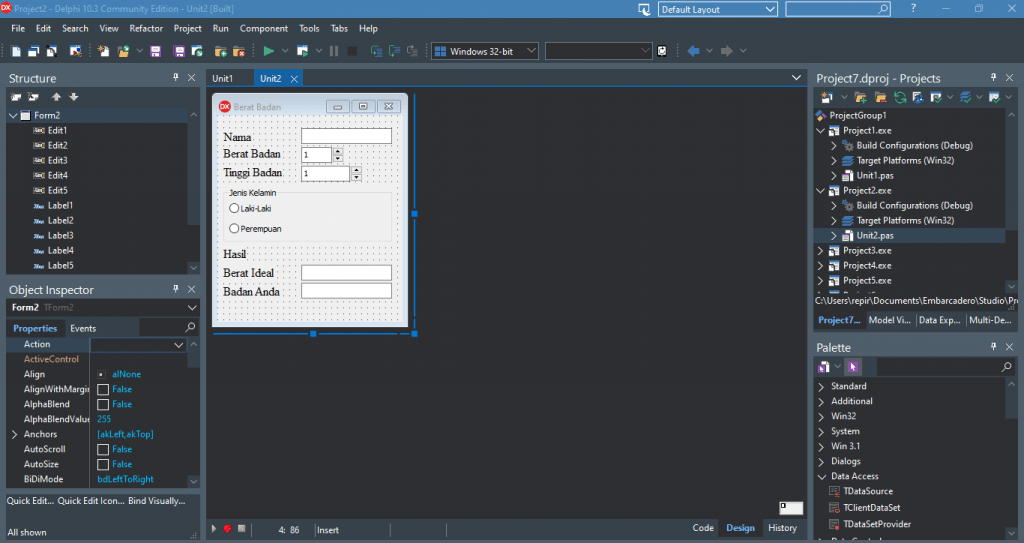Screen dimensions: 1024x543
Task: Expand the Standard palette category
Action: (x=822, y=386)
